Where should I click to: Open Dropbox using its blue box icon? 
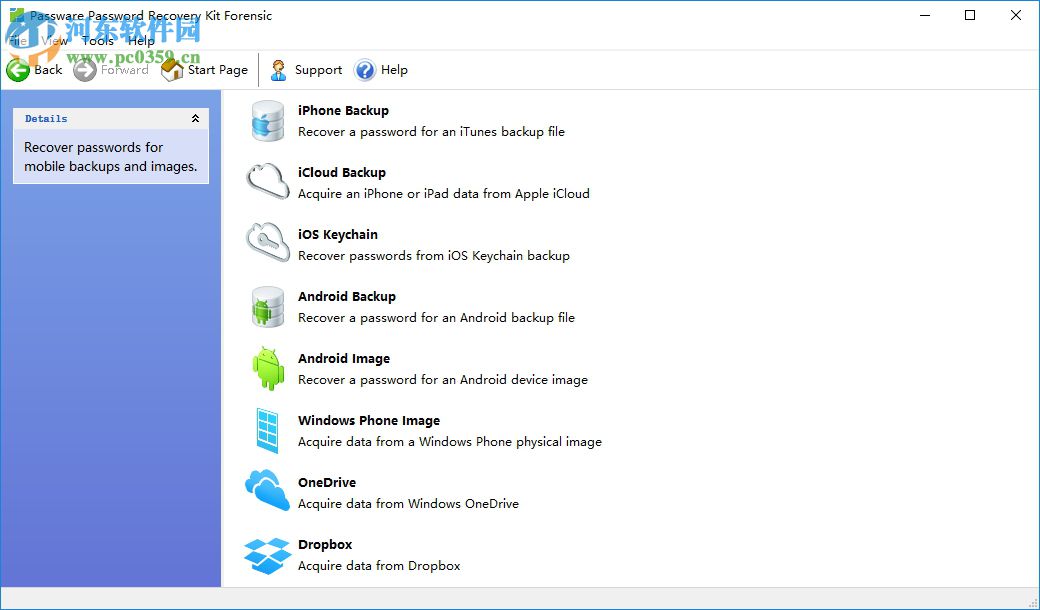[x=266, y=554]
